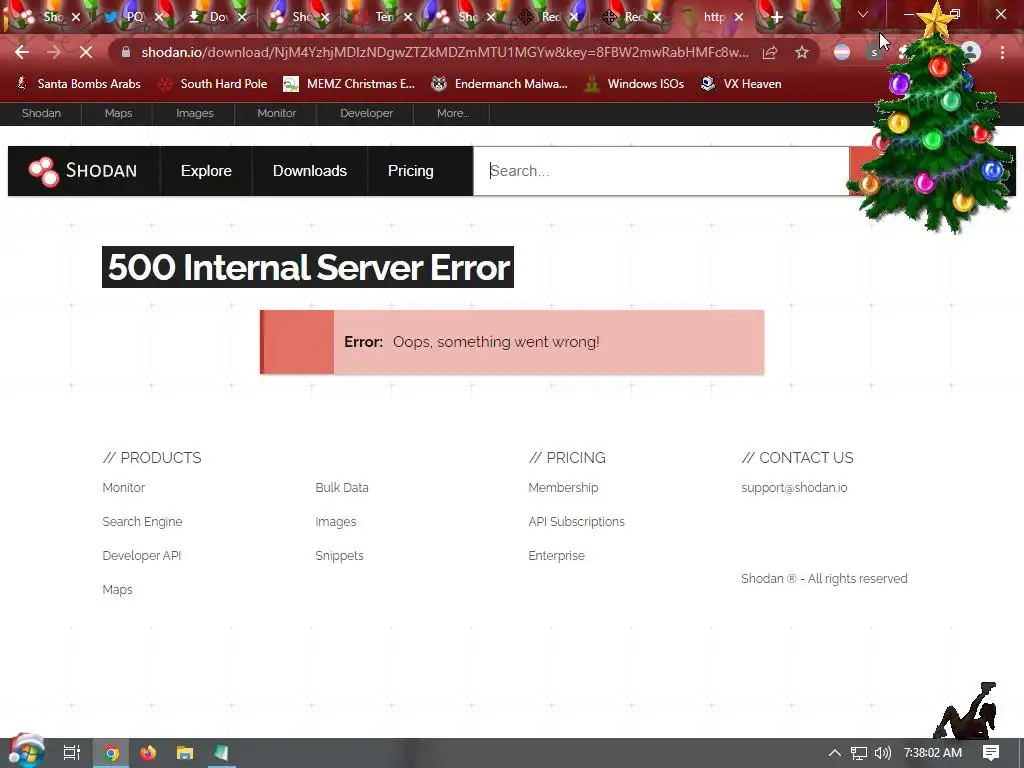Click the volume speaker tray icon
This screenshot has height=768, width=1024.
(882, 753)
